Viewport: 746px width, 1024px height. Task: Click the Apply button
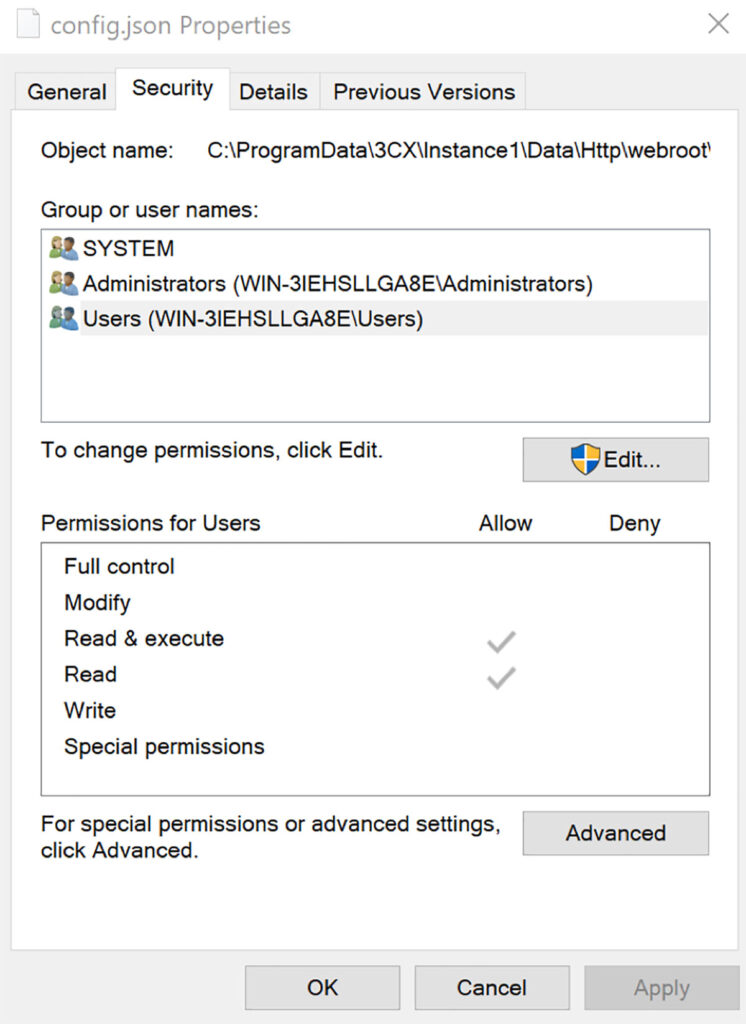(661, 987)
